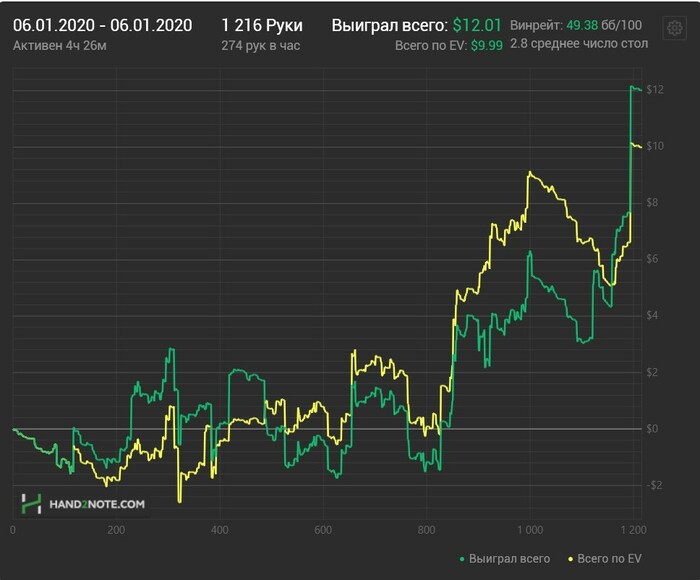The height and width of the screenshot is (580, 700).
Task: Click the 1 000 x-axis label
Action: pyautogui.click(x=530, y=530)
